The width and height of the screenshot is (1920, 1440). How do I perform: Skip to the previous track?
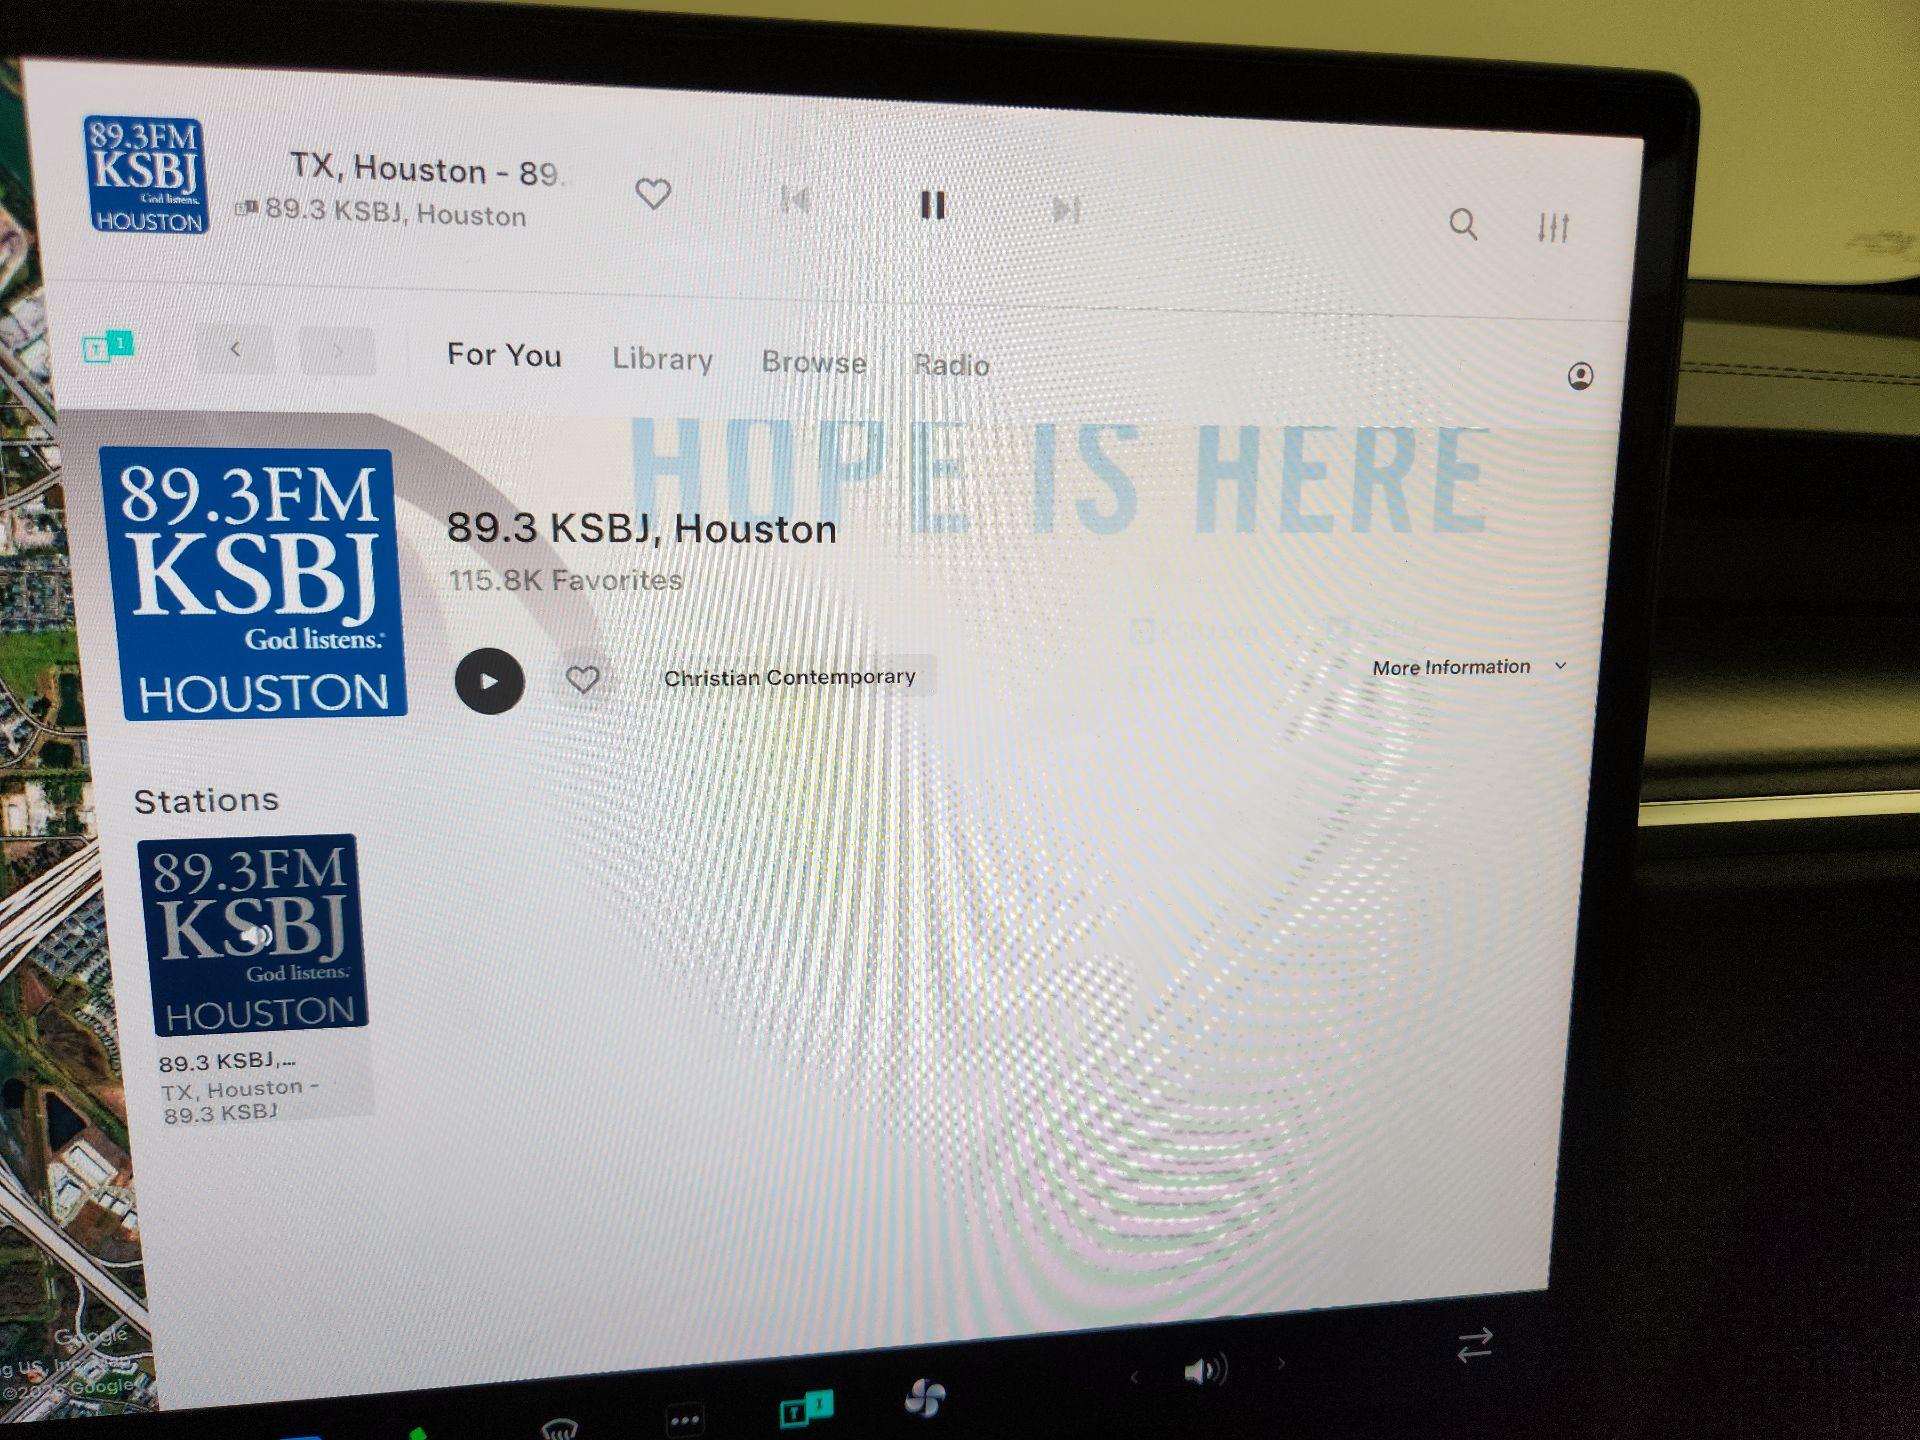(x=796, y=201)
